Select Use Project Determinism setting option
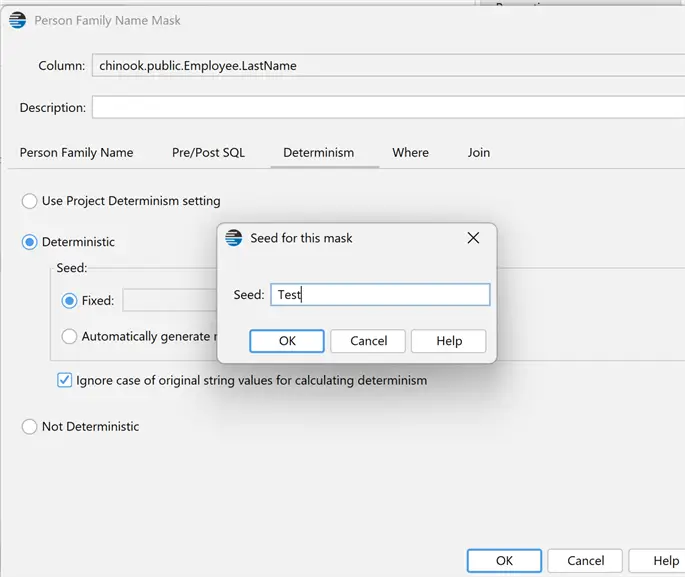The height and width of the screenshot is (577, 685). point(29,201)
